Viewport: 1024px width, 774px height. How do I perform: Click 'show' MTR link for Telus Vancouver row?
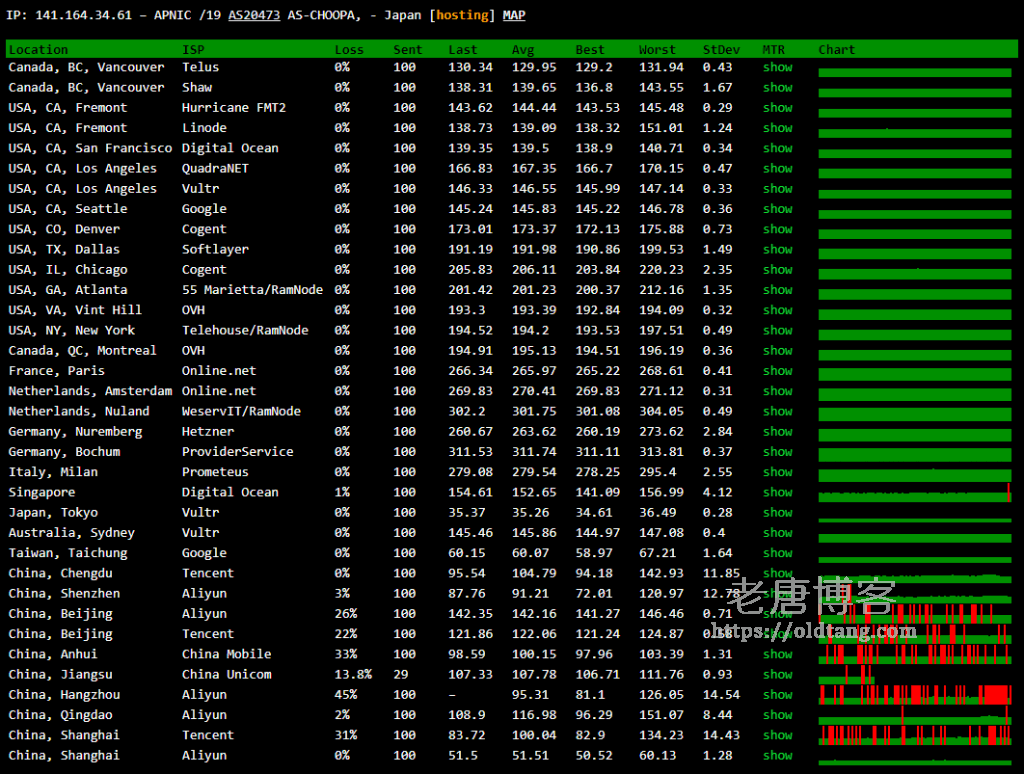tap(777, 67)
